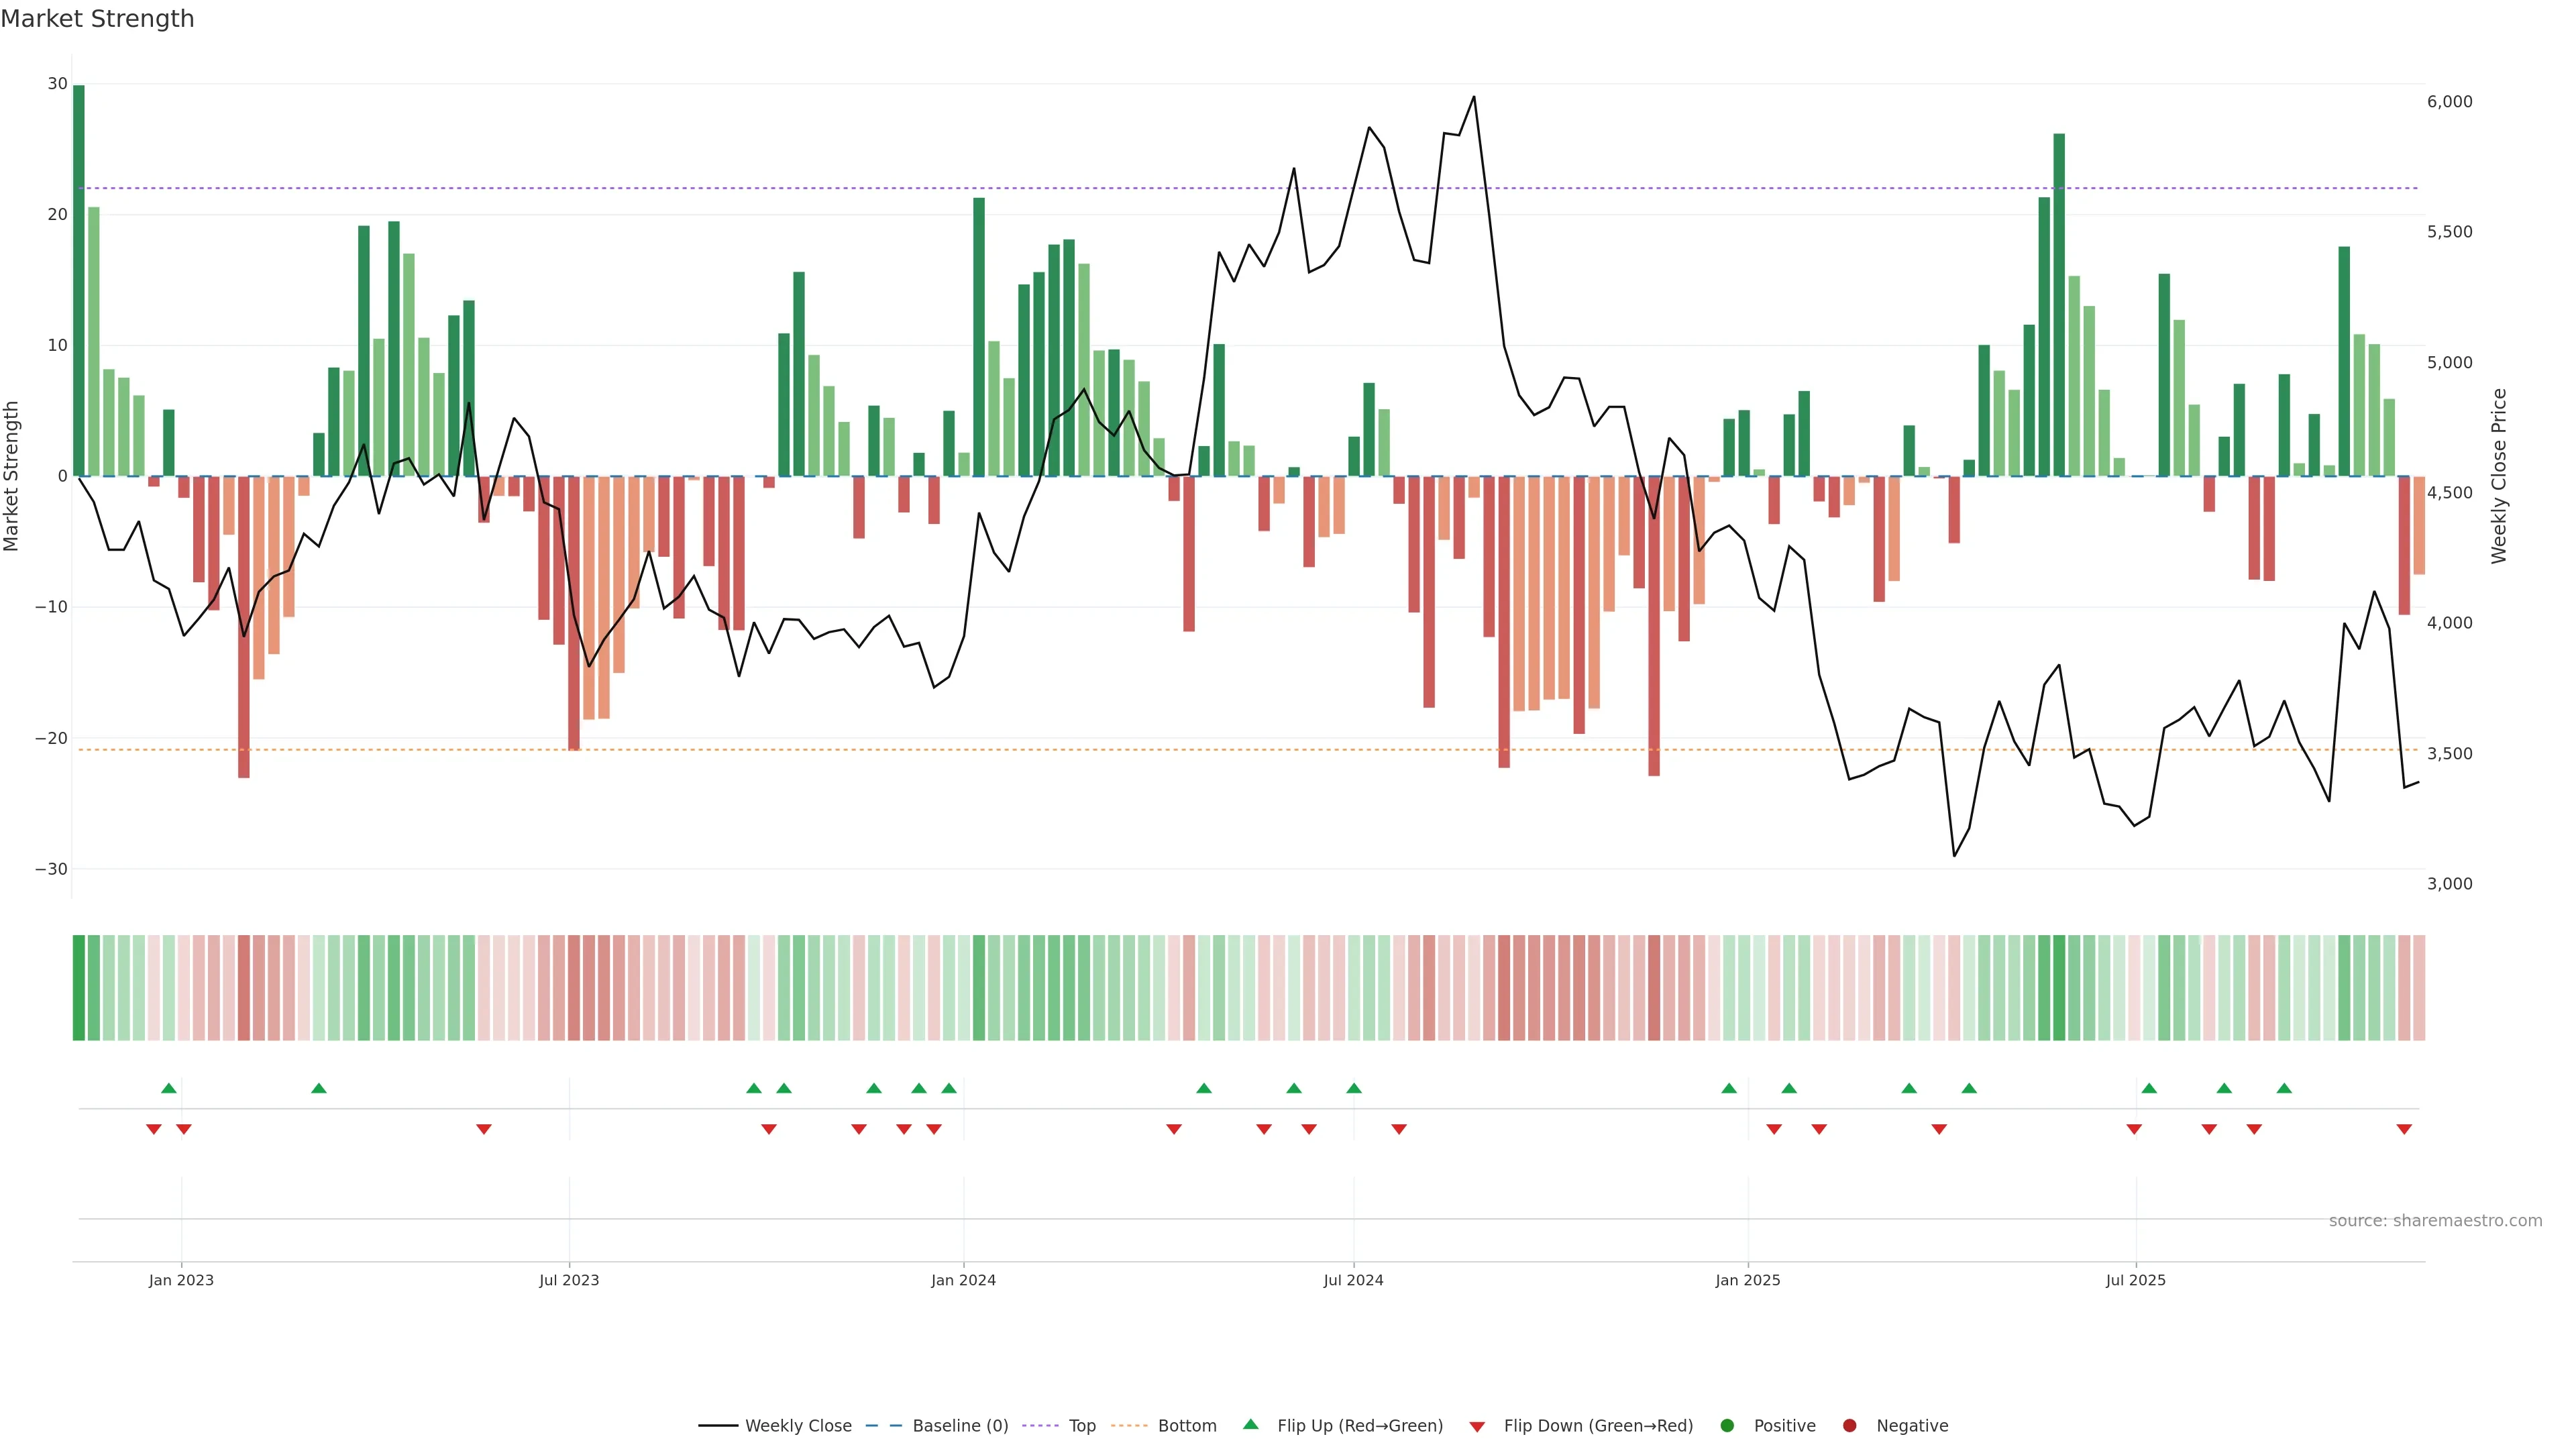The width and height of the screenshot is (2576, 1449).
Task: Click the green Flip Up triangle legend icon
Action: [x=1250, y=1424]
